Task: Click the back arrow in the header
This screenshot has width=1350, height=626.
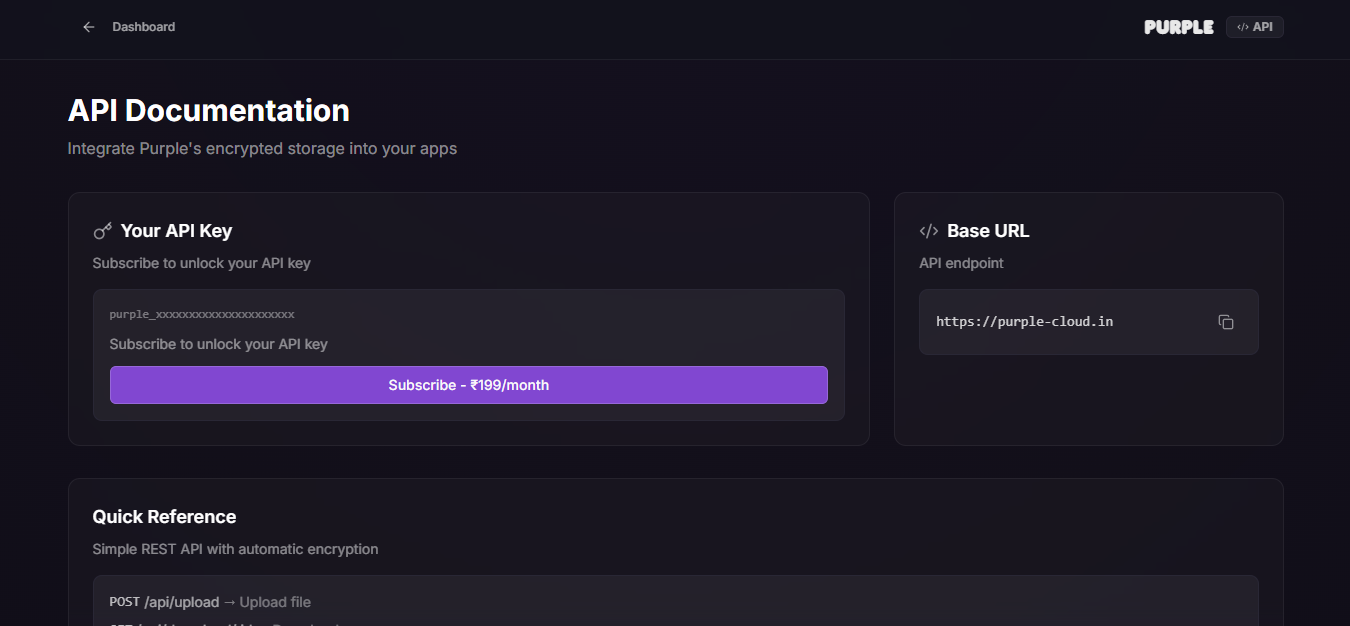Action: click(x=88, y=26)
